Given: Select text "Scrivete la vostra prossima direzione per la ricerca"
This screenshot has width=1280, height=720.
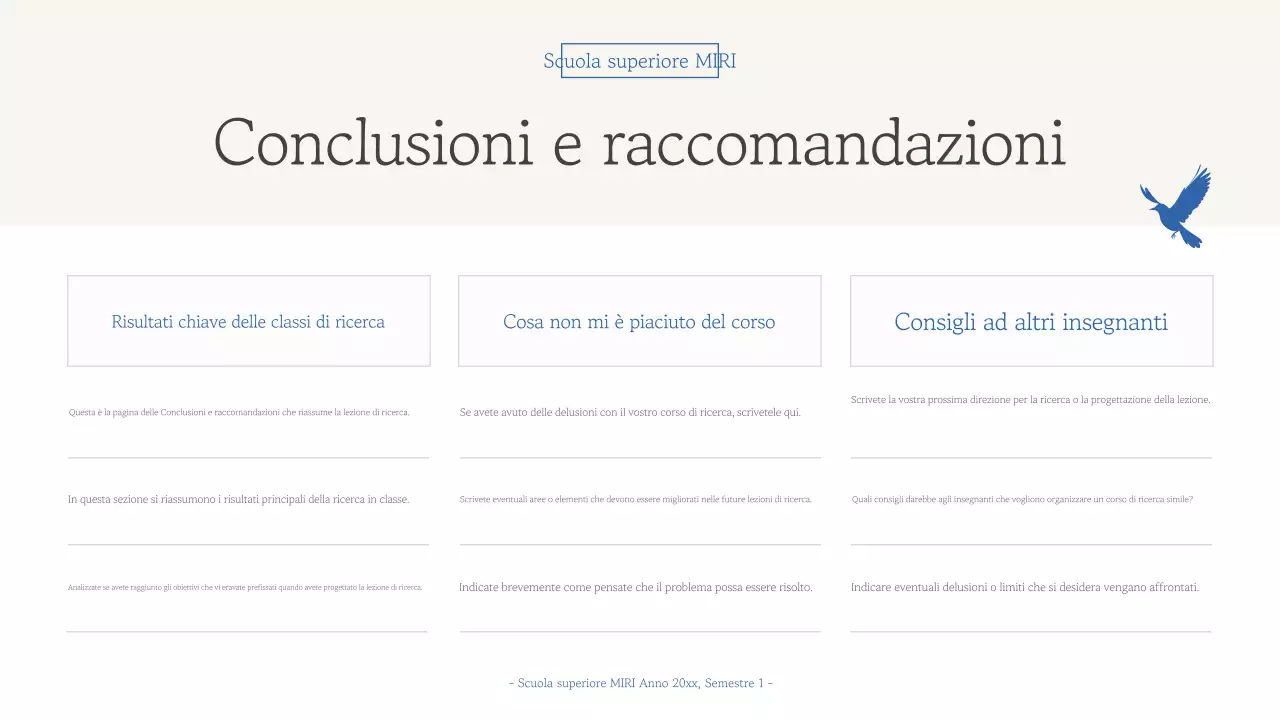Looking at the screenshot, I should pos(1031,399).
